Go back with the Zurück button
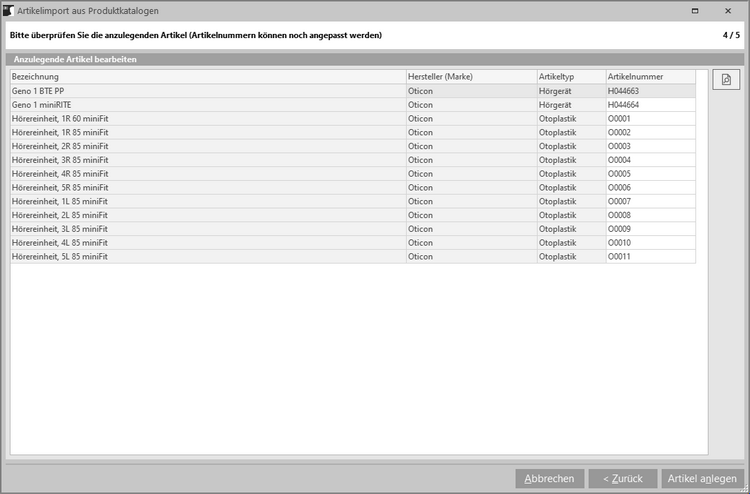 (x=623, y=478)
